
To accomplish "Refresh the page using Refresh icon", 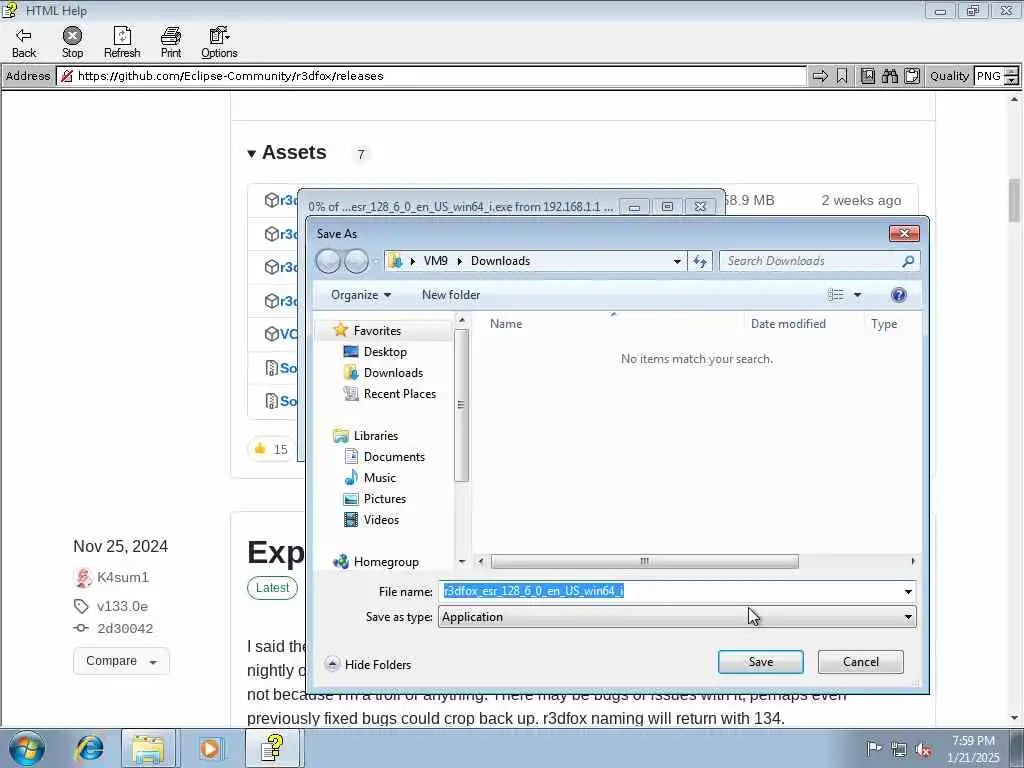I will click(122, 42).
